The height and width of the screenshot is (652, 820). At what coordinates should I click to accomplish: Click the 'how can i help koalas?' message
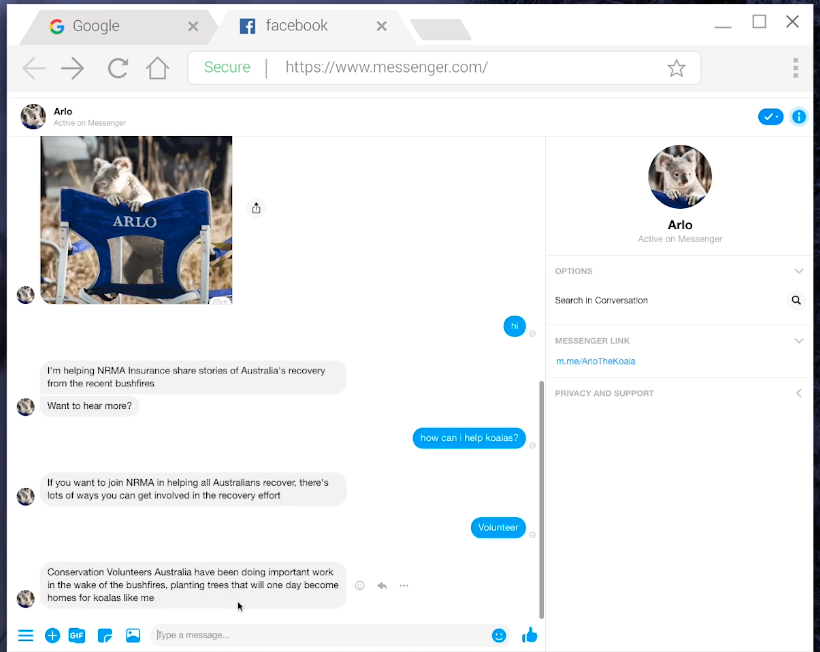click(469, 438)
